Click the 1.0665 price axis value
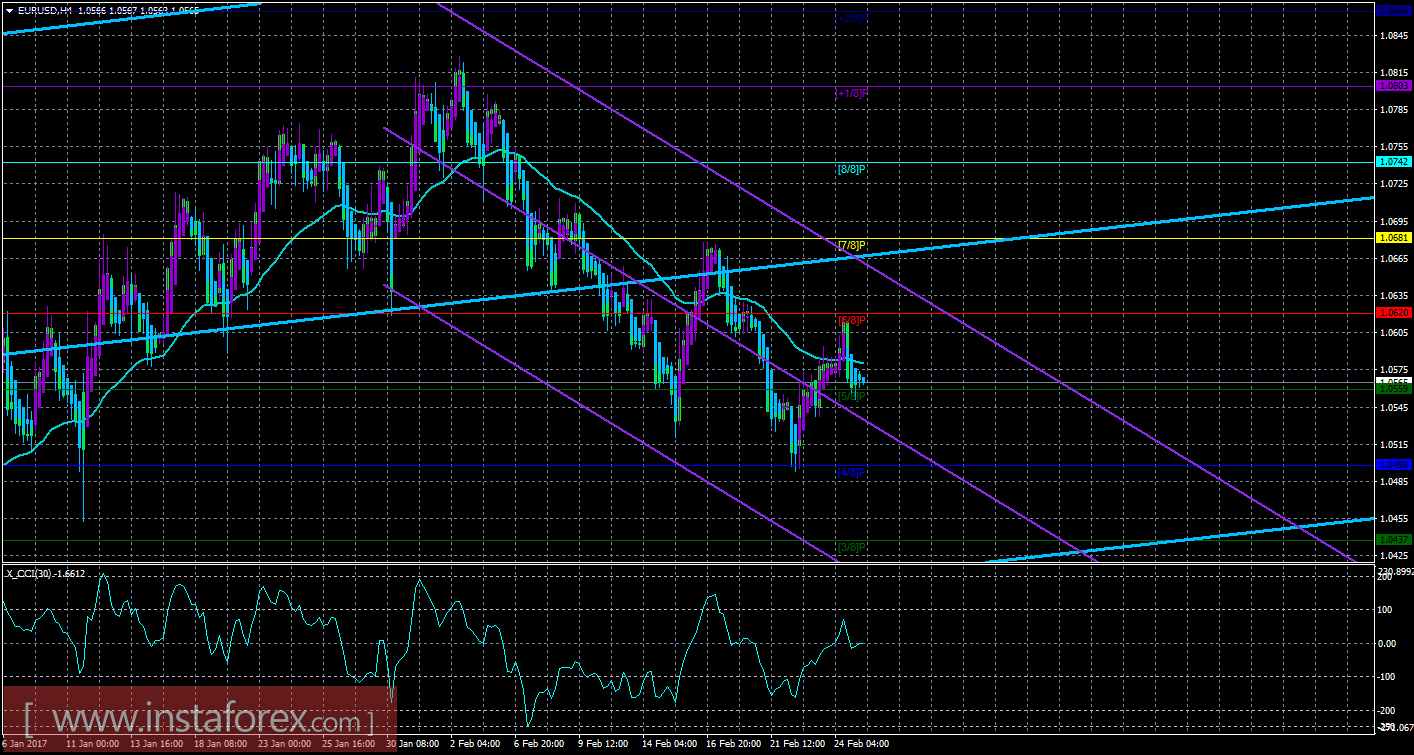 coord(1394,258)
